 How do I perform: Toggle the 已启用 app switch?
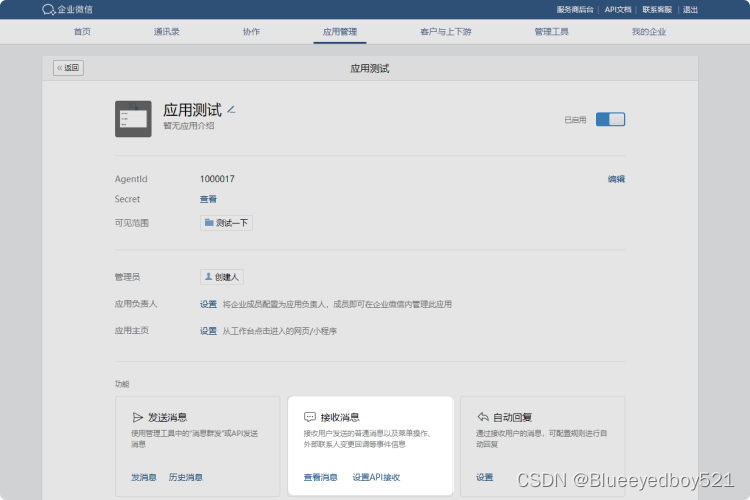[x=610, y=119]
